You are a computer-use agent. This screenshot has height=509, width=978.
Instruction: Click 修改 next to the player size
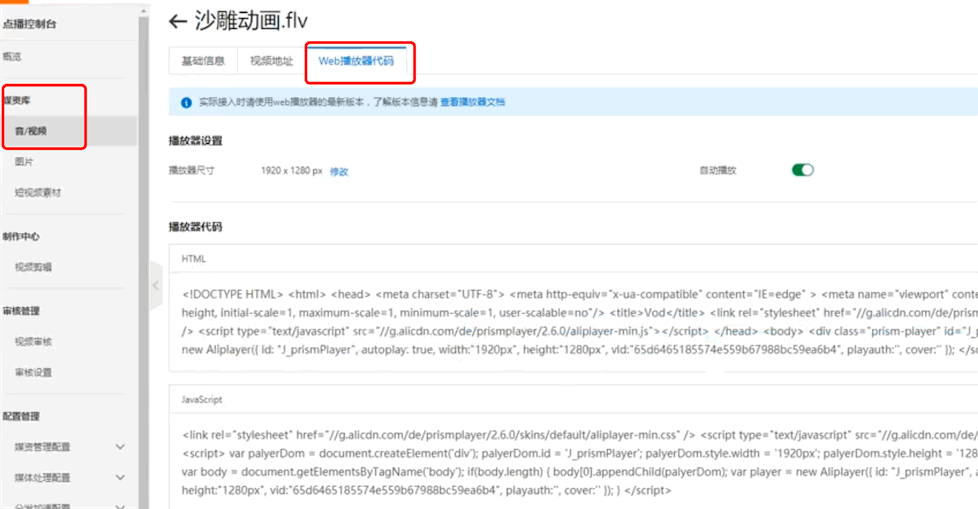(x=339, y=172)
